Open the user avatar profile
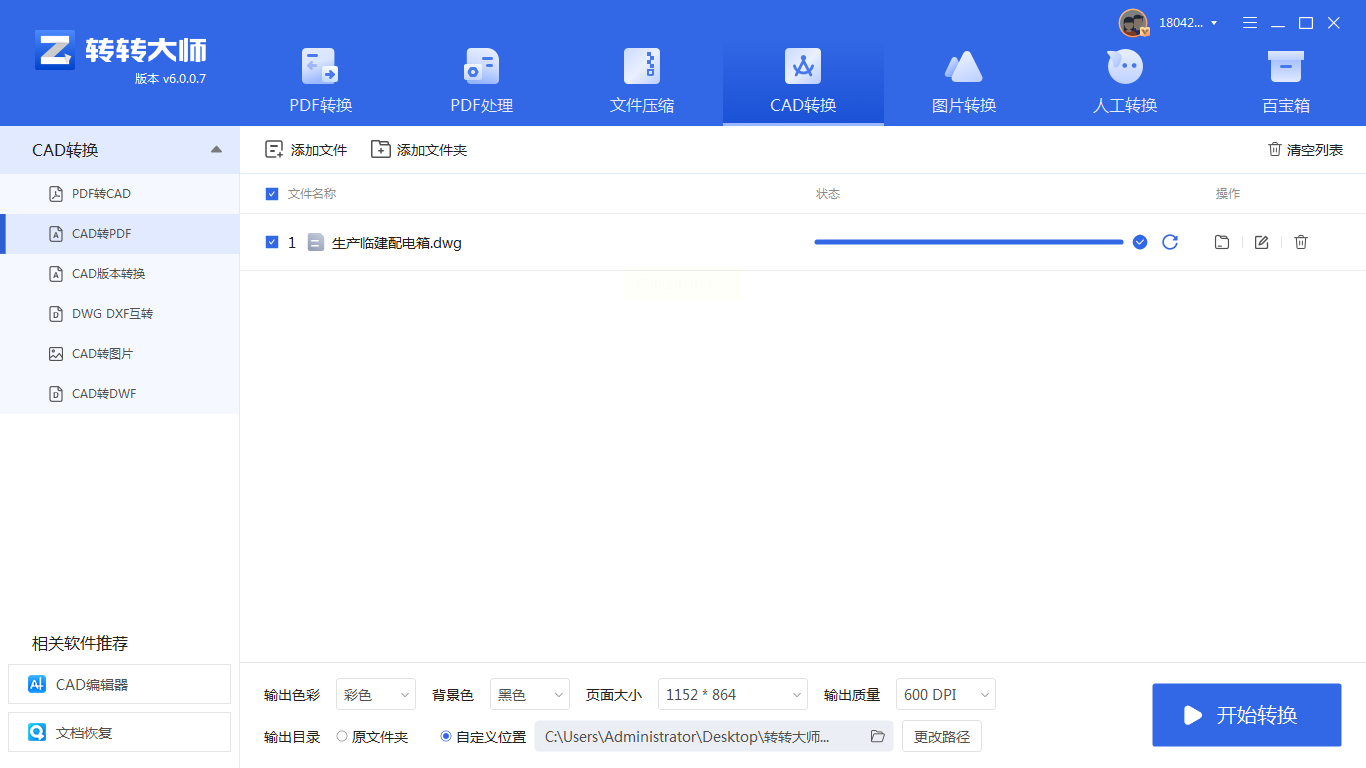Screen dimensions: 1366x768 coord(1133,23)
